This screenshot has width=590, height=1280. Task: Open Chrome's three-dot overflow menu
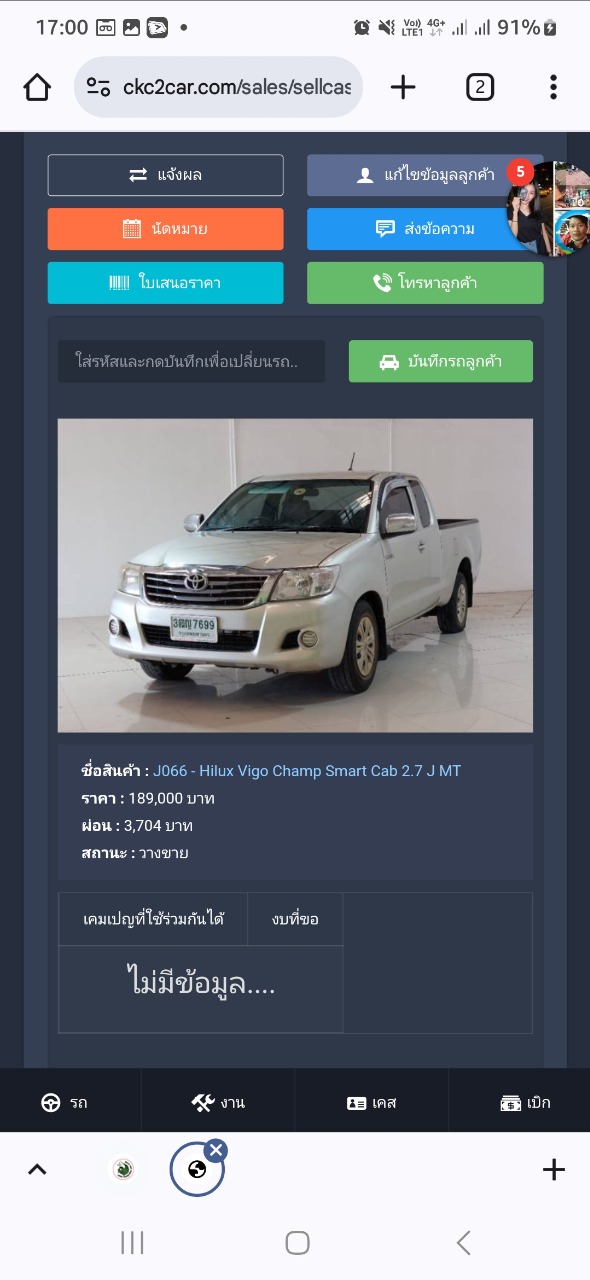[553, 88]
